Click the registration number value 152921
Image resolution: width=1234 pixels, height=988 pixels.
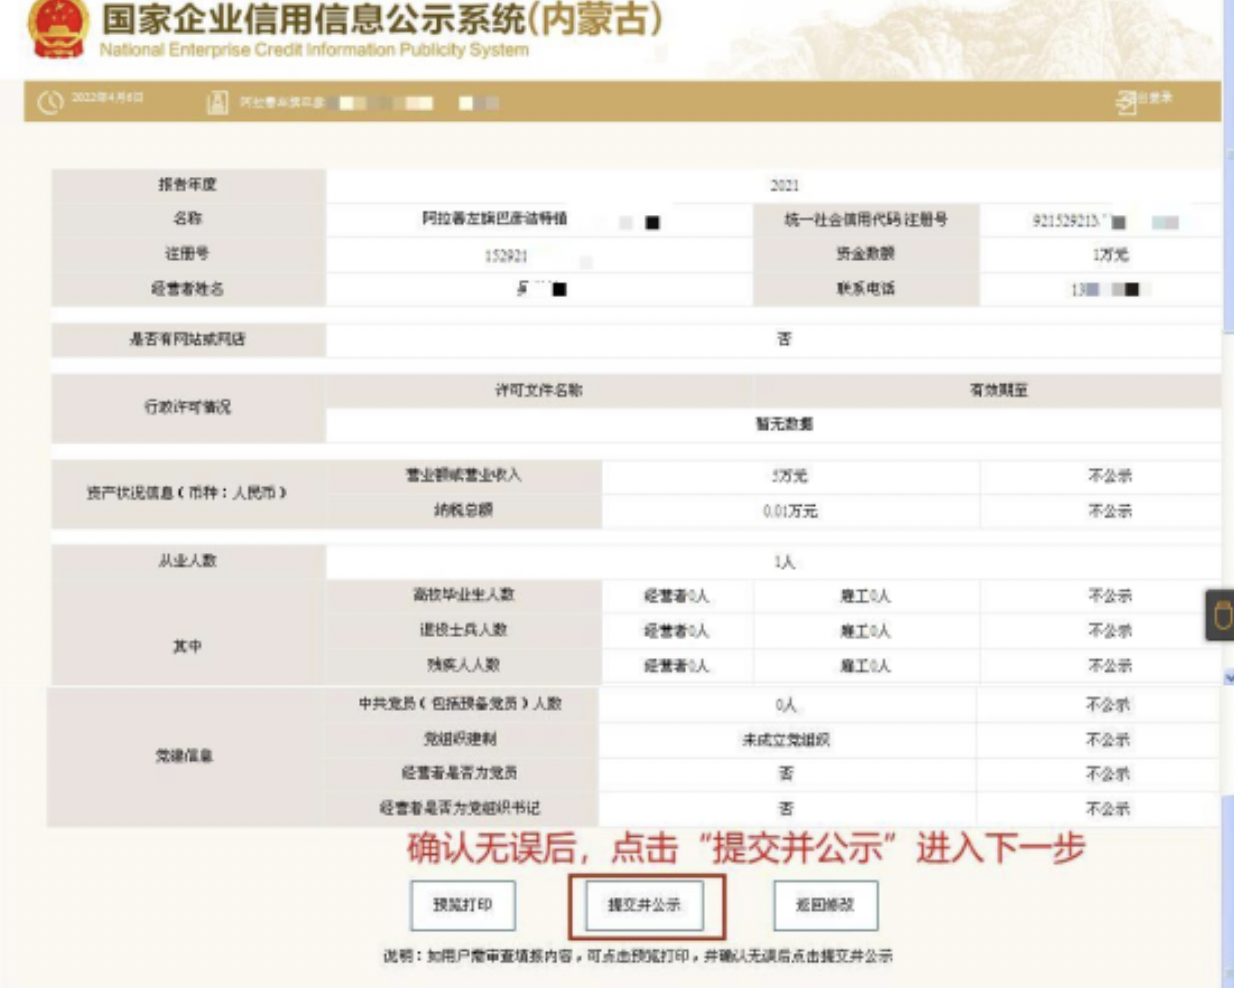(x=506, y=256)
